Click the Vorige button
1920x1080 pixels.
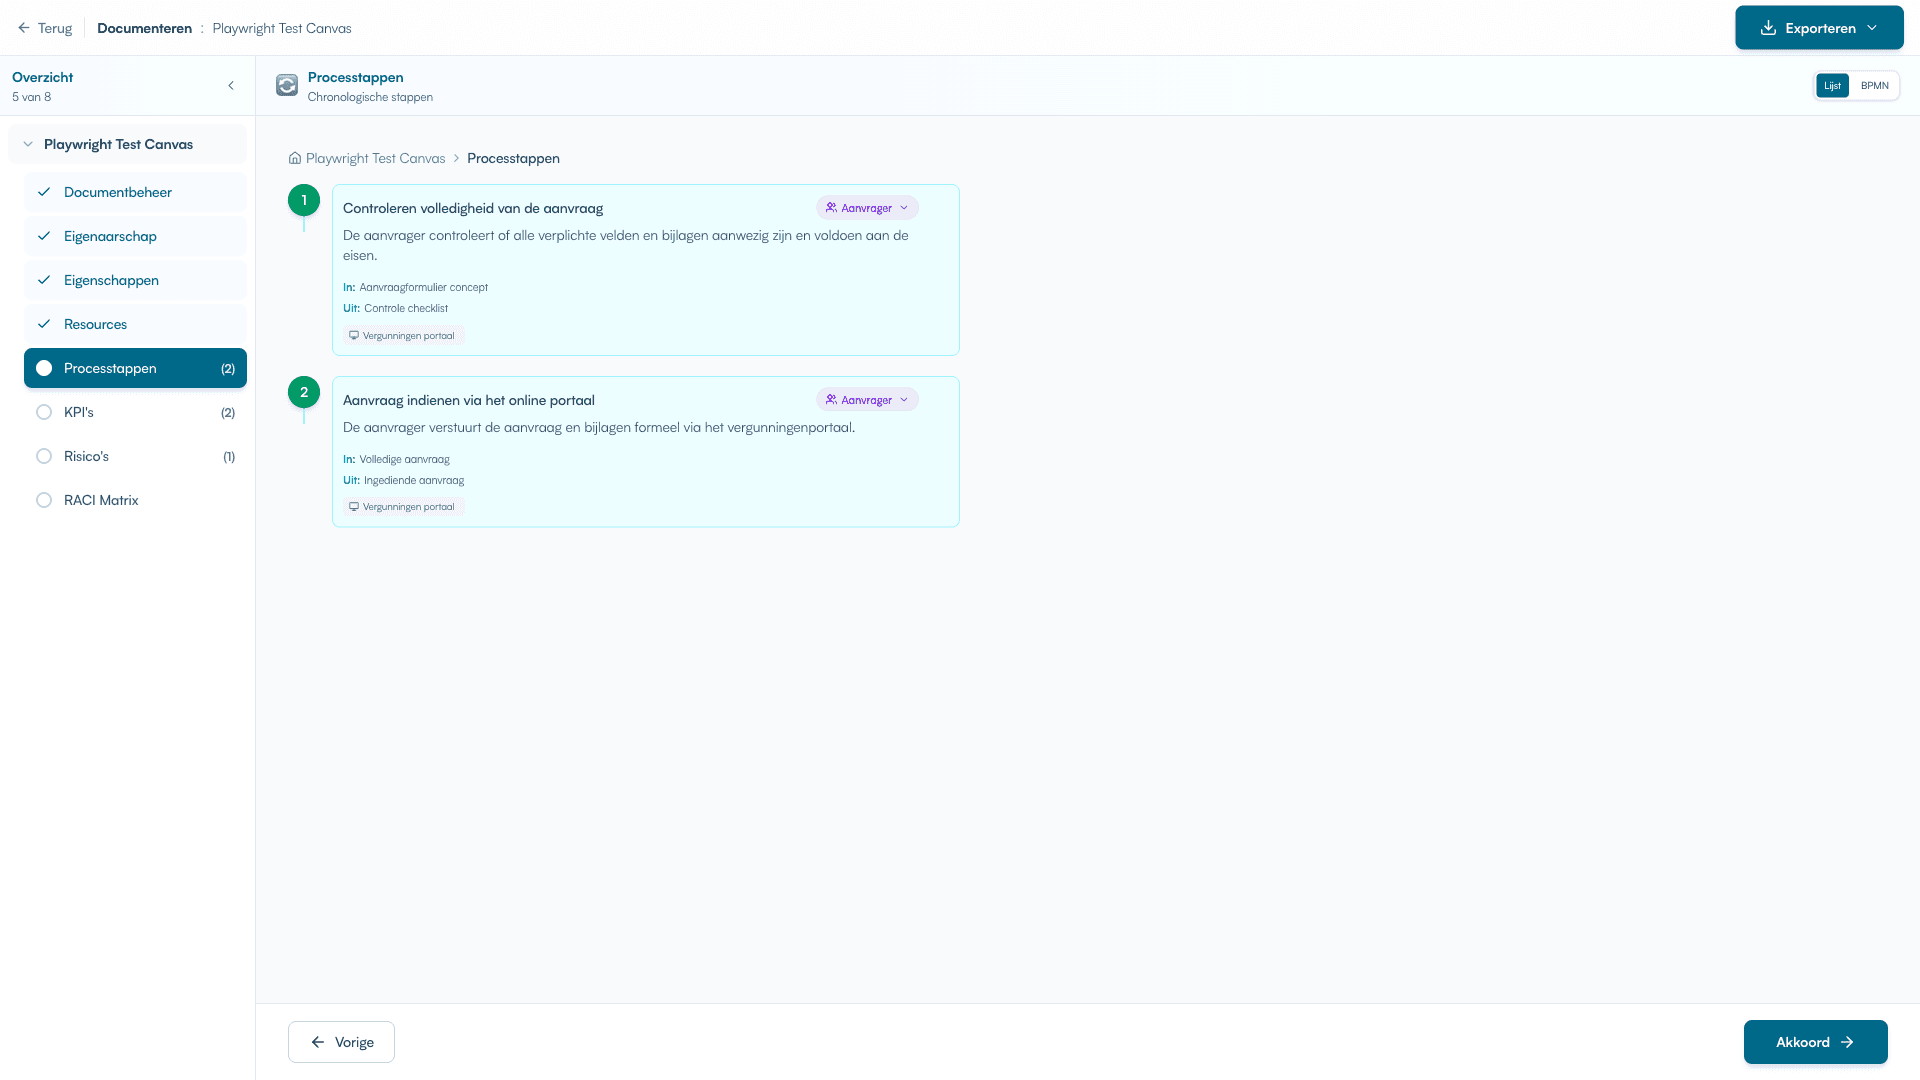(340, 1041)
